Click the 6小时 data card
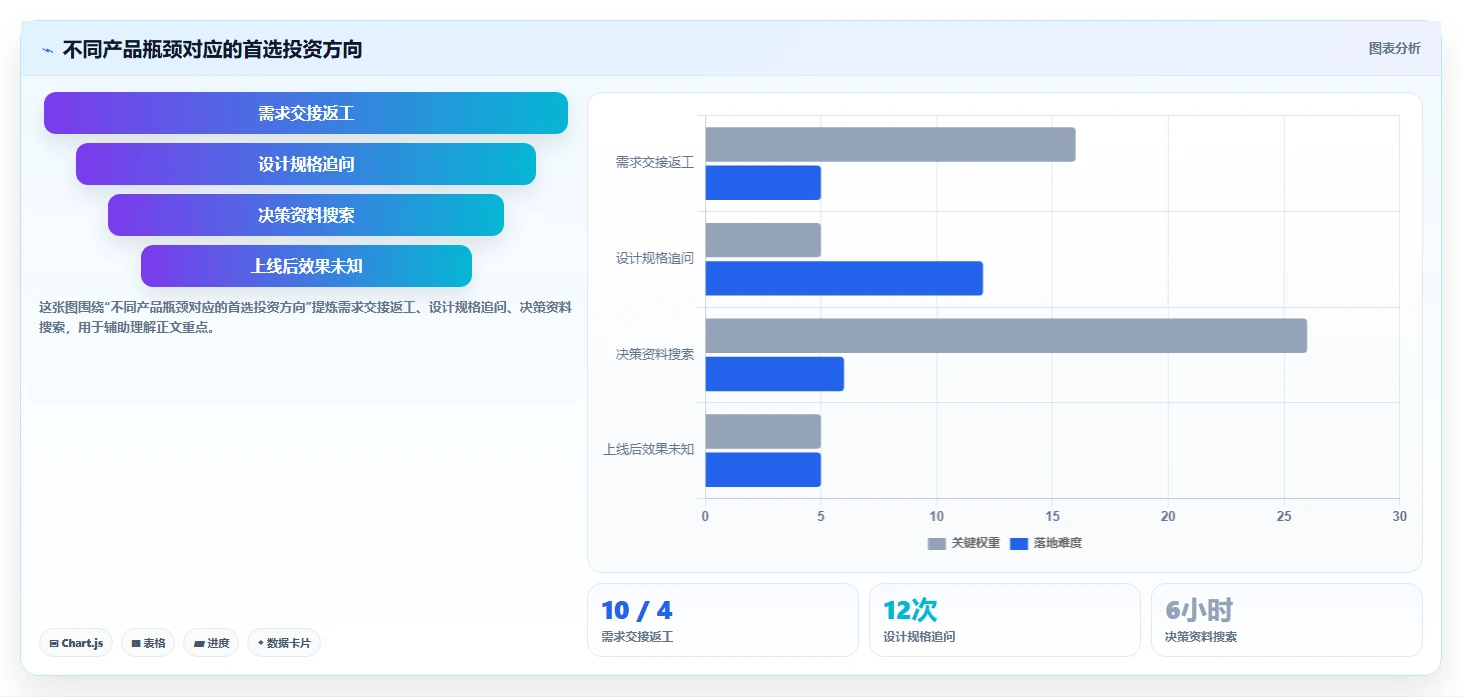This screenshot has width=1462, height=697. point(1286,620)
